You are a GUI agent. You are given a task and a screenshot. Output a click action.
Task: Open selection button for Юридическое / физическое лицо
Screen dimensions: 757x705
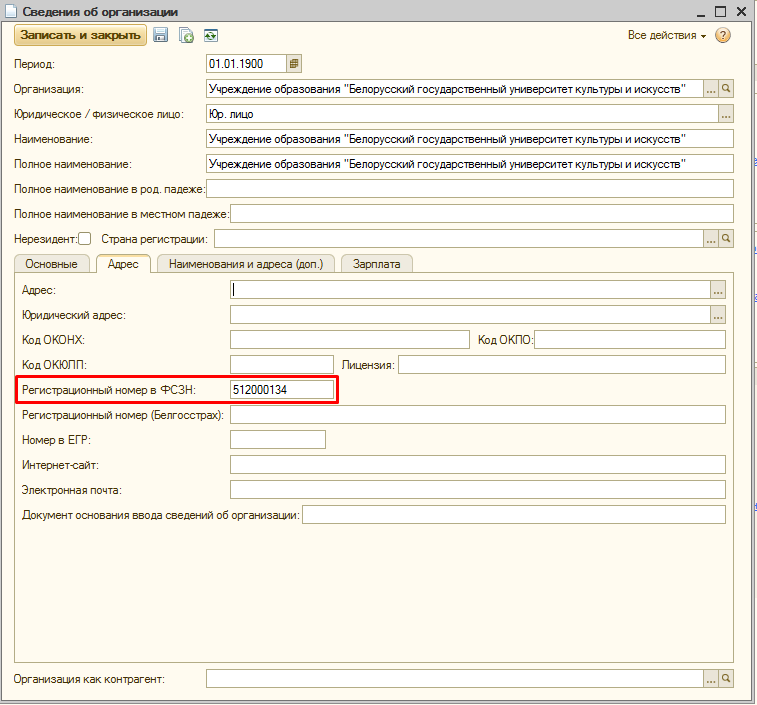(727, 114)
